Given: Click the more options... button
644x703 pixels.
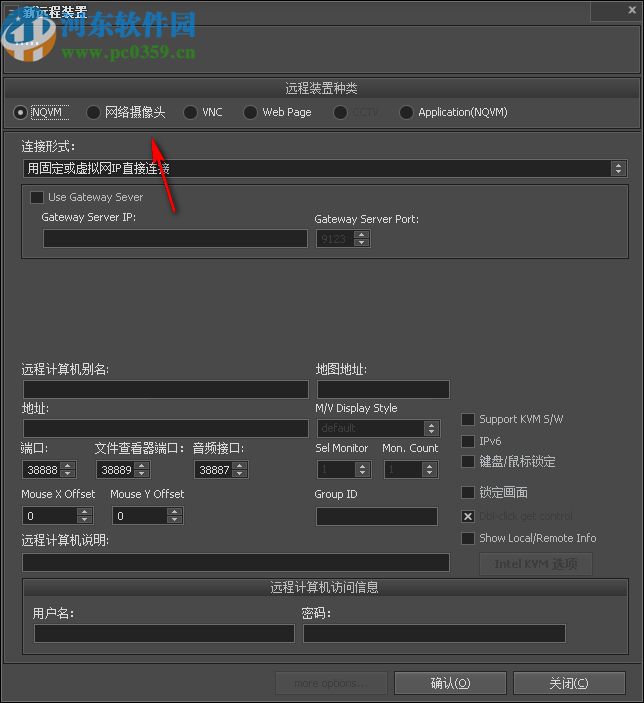Looking at the screenshot, I should click(x=331, y=683).
